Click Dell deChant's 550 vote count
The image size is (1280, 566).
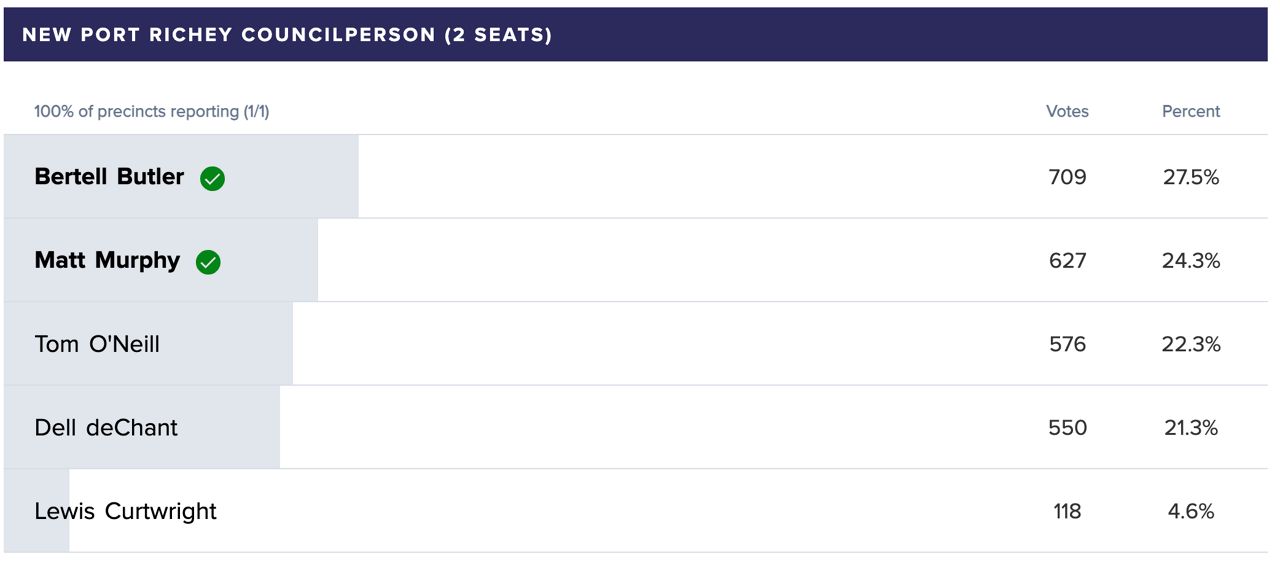pyautogui.click(x=1067, y=428)
